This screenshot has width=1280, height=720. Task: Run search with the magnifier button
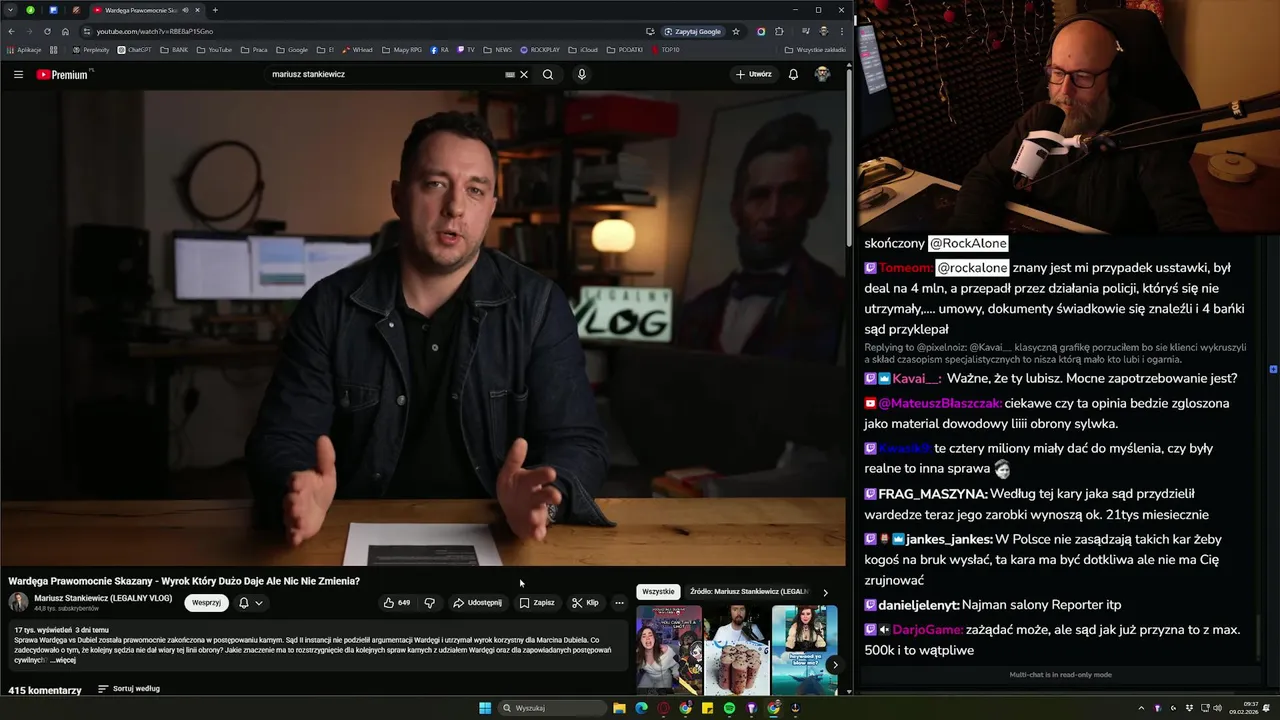548,74
